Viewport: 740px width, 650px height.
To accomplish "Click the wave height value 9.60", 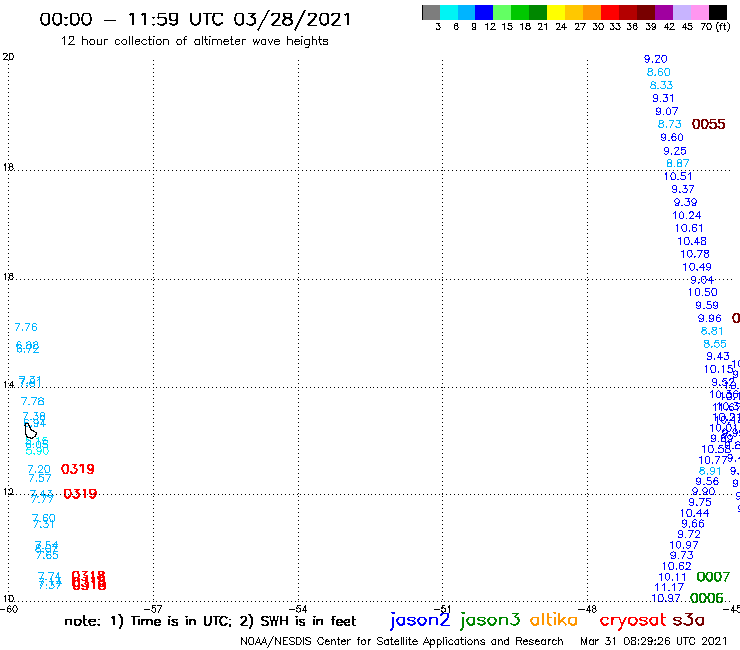I will coord(672,137).
